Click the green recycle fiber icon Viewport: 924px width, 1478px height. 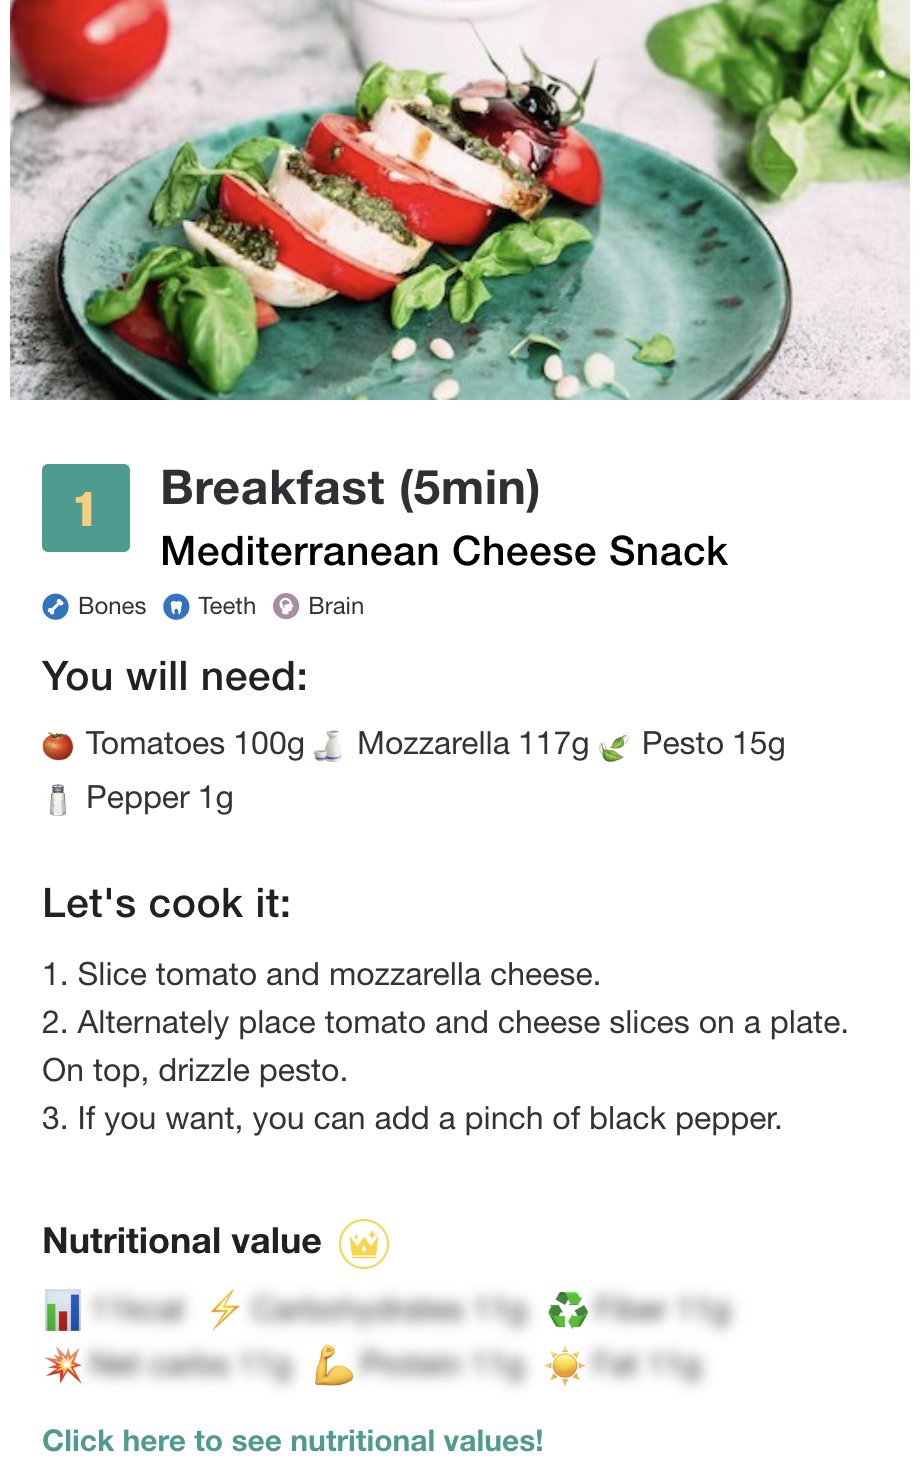click(568, 1309)
